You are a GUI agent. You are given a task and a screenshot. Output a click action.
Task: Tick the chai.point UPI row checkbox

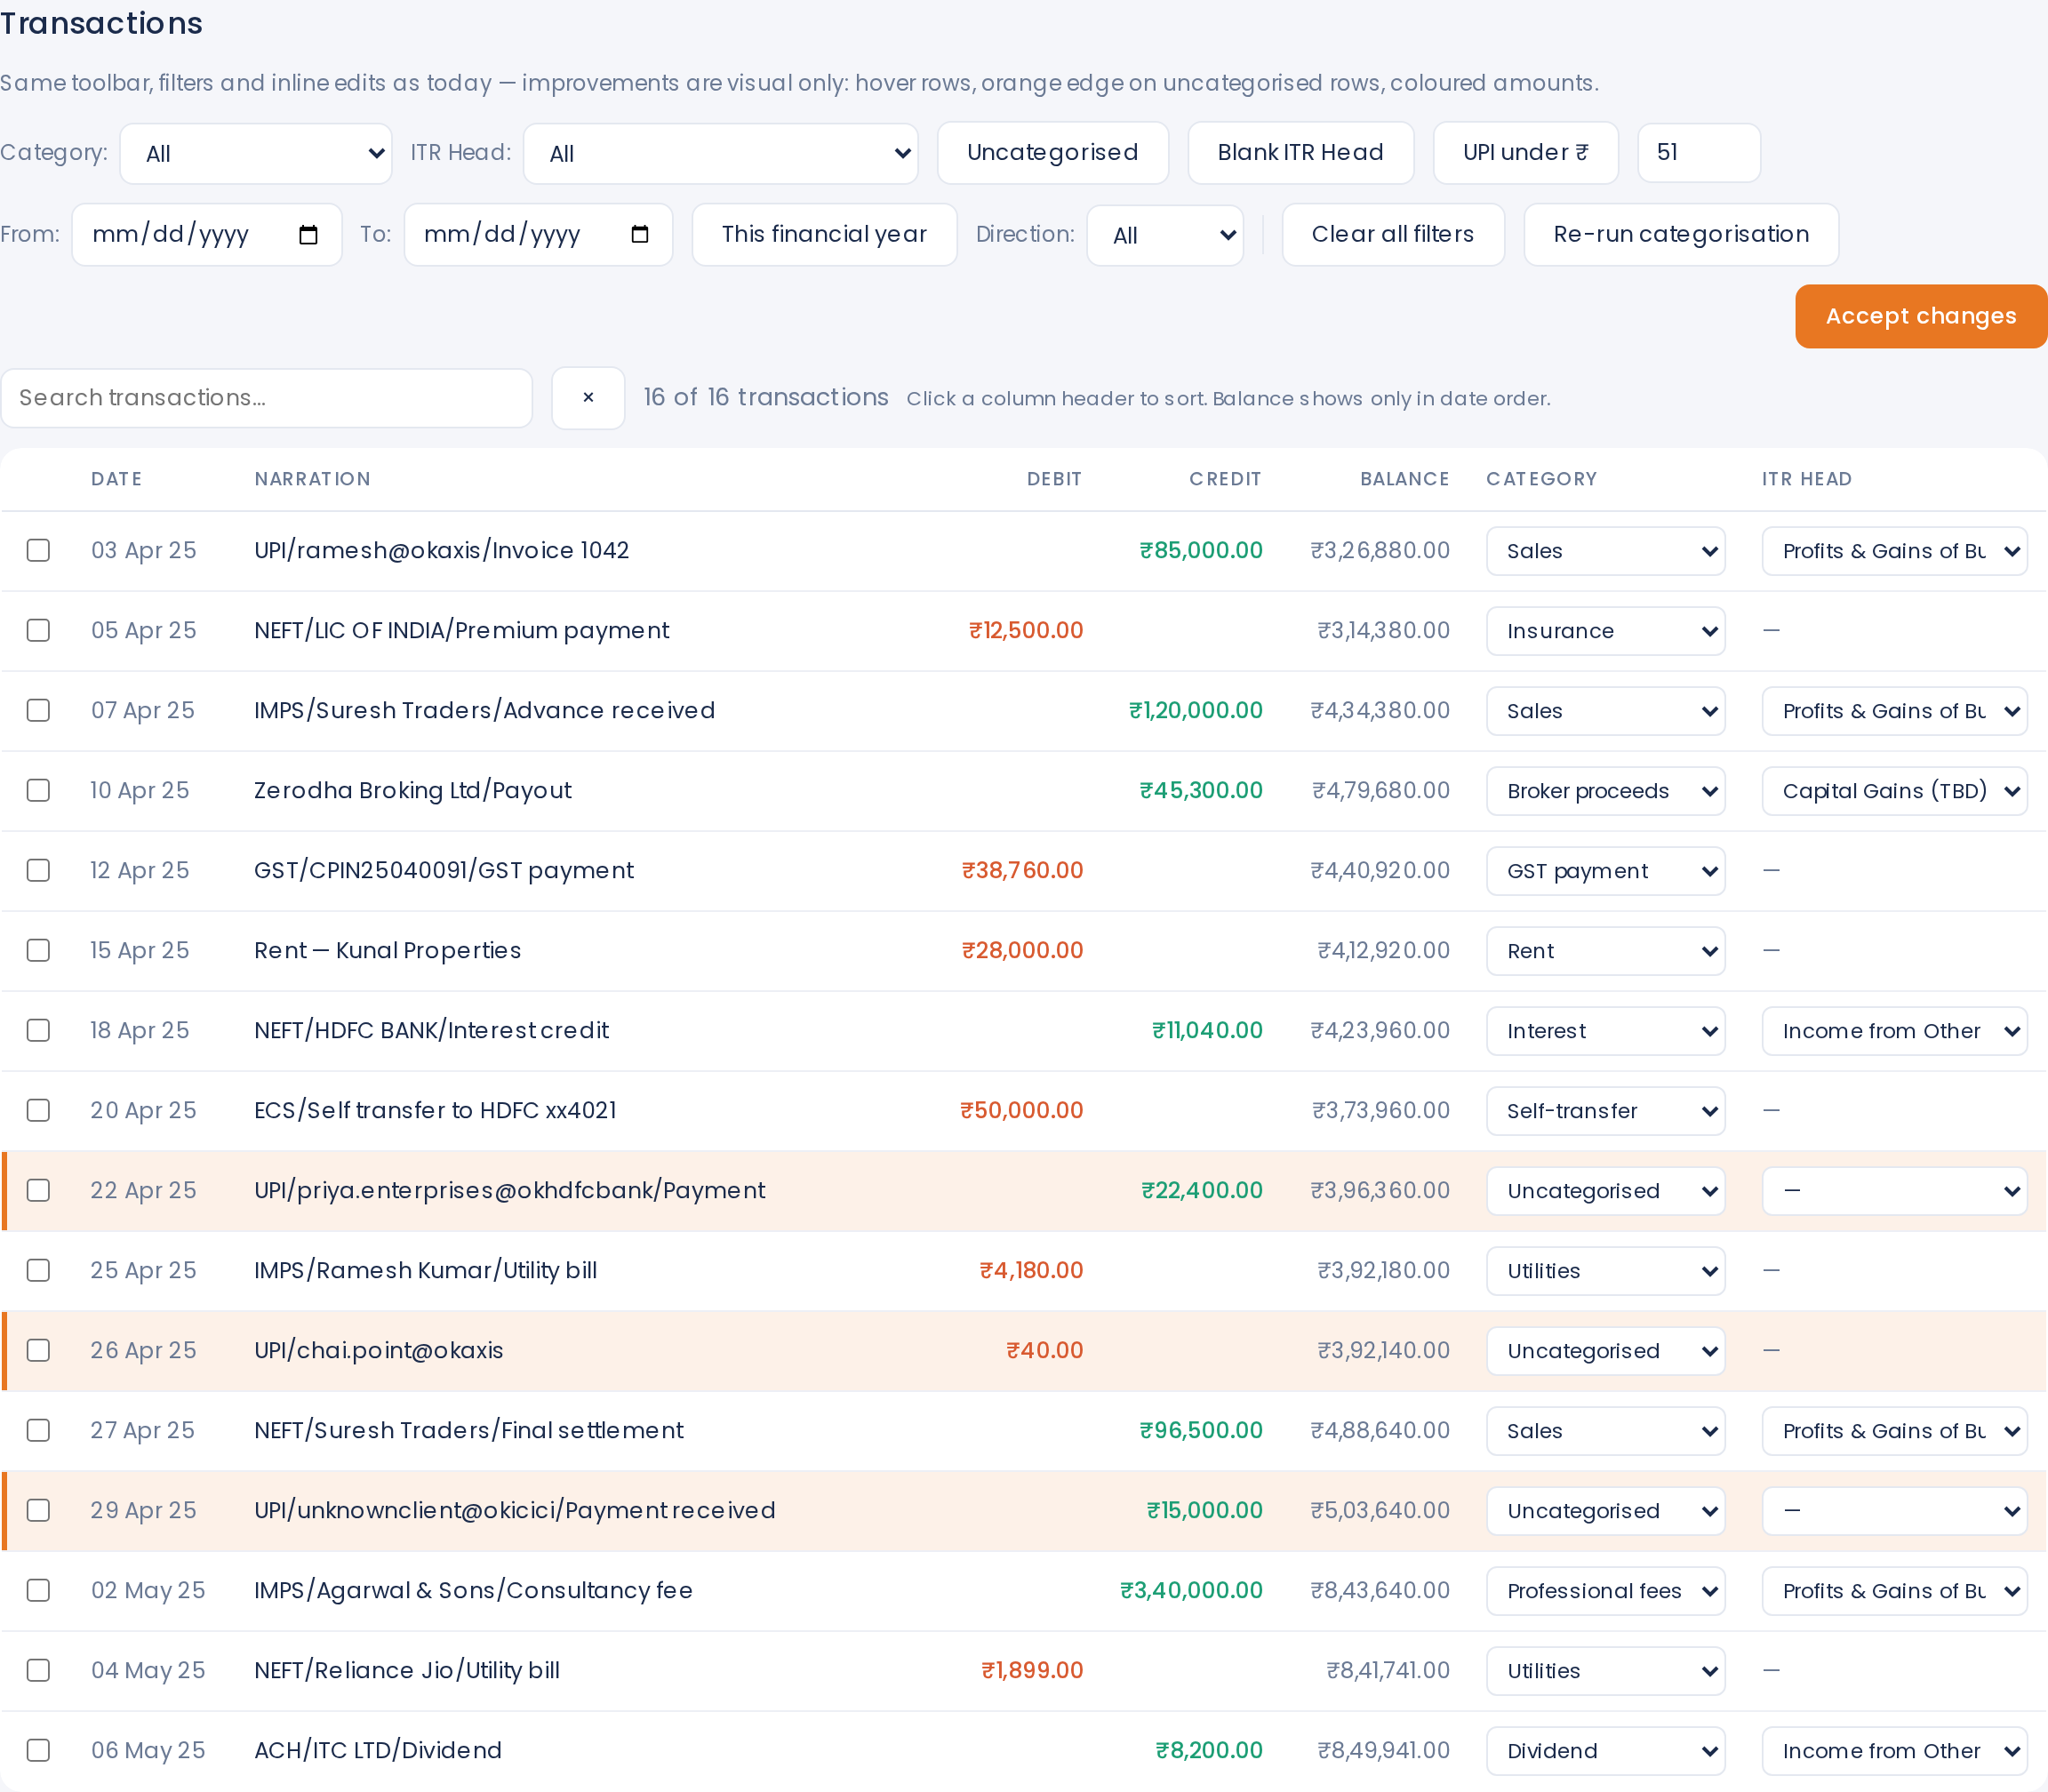tap(38, 1351)
